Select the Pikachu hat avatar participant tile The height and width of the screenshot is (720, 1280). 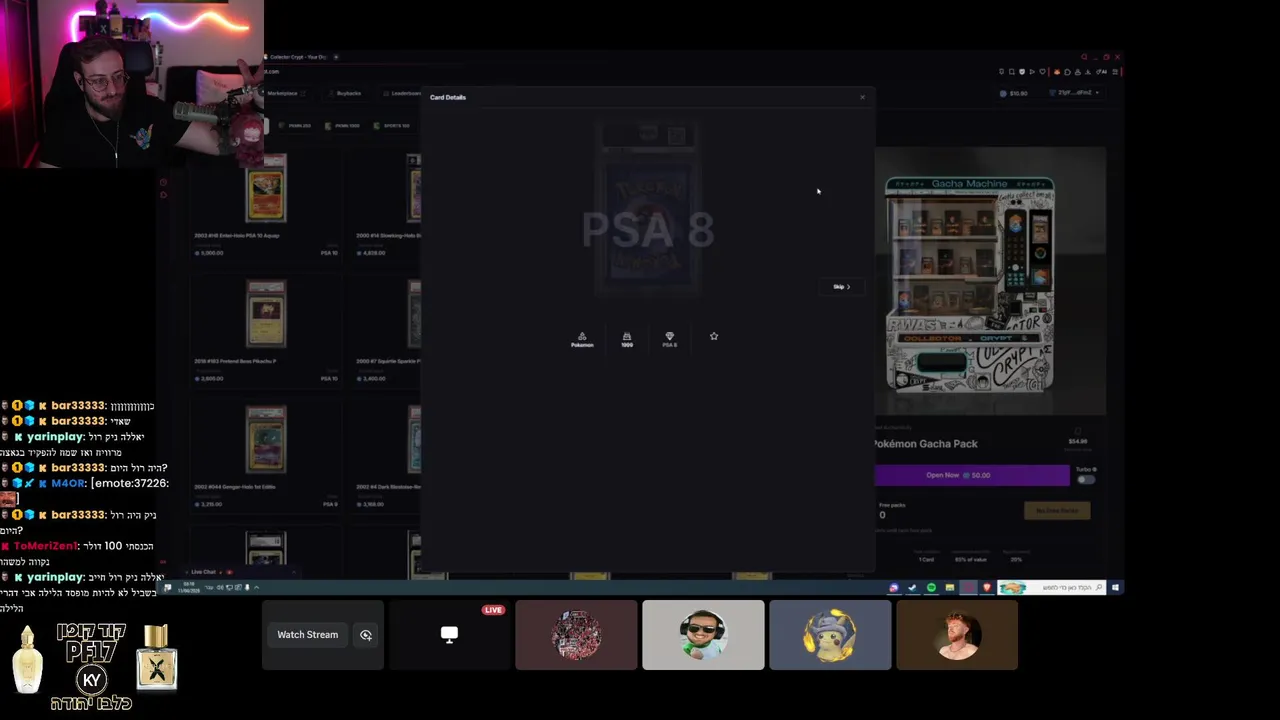(x=830, y=635)
